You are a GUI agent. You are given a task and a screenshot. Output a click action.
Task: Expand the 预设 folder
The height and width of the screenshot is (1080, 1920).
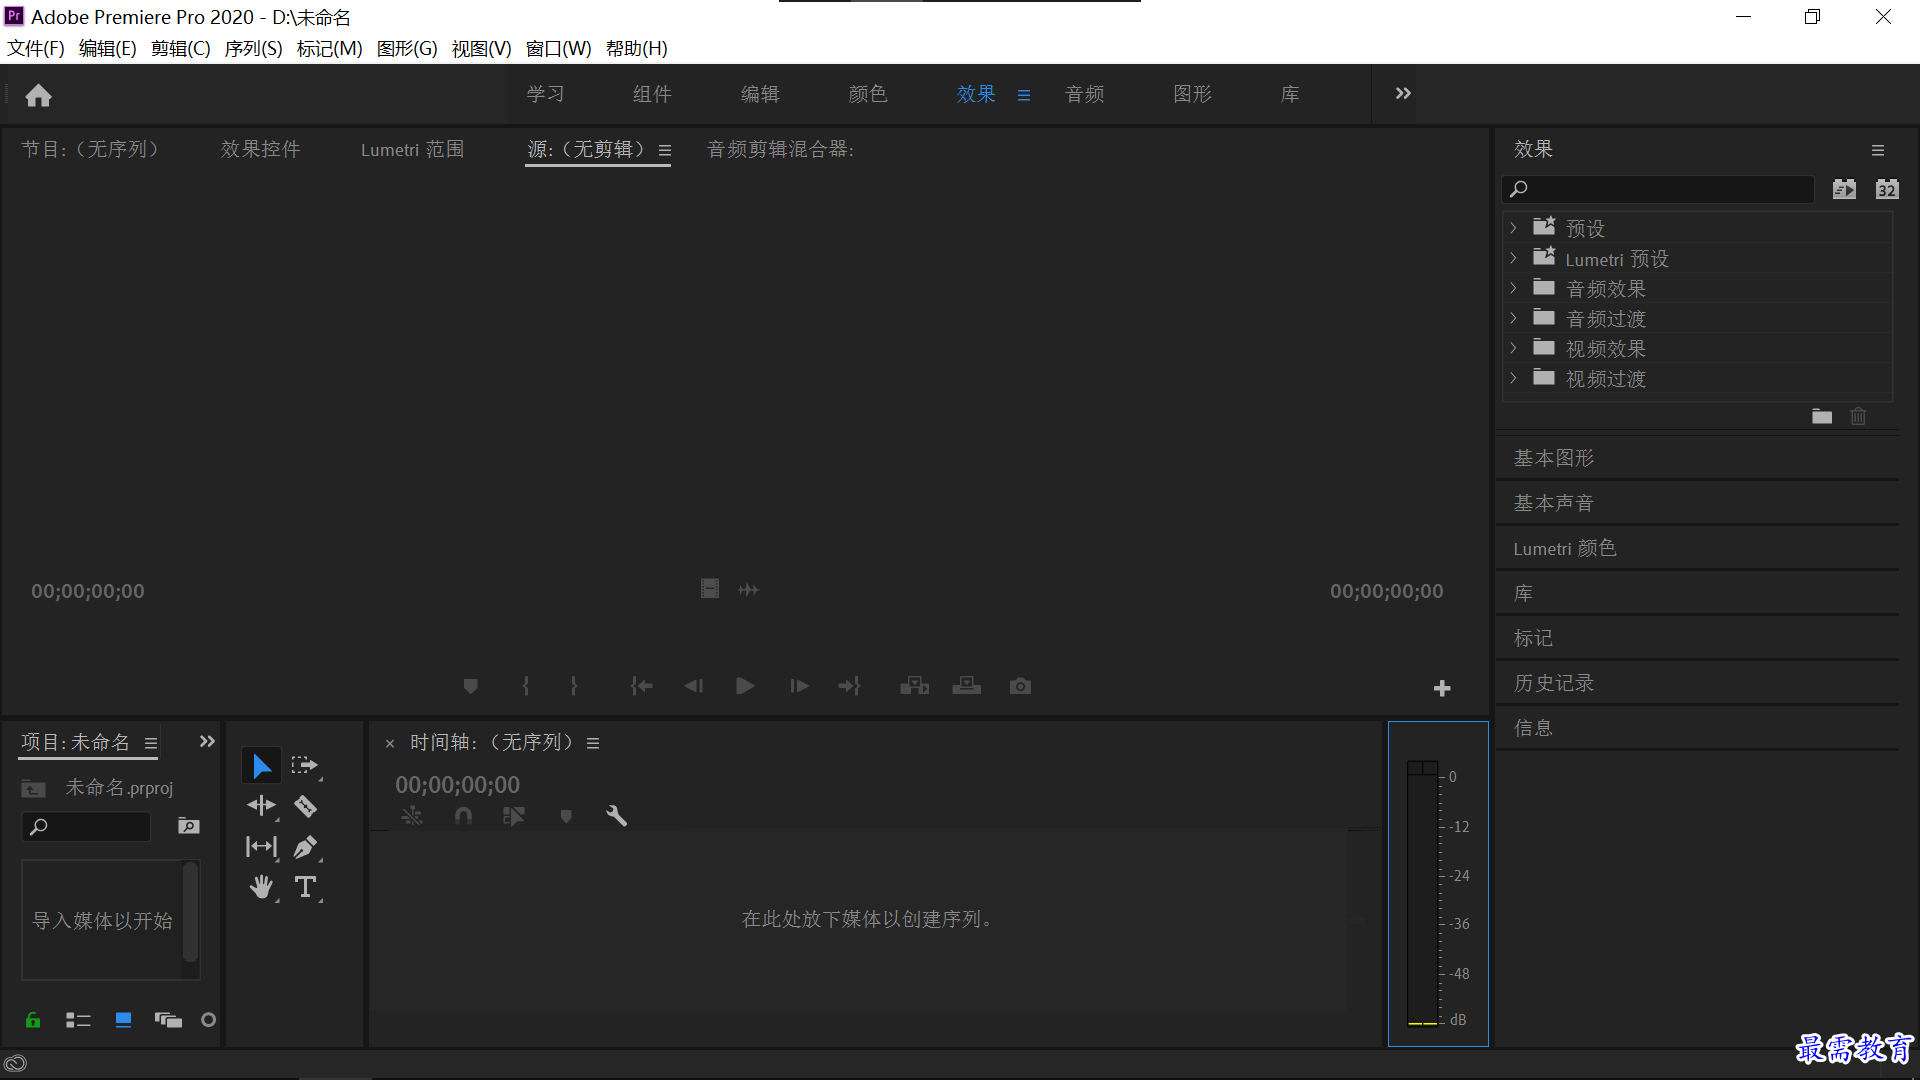(x=1513, y=228)
